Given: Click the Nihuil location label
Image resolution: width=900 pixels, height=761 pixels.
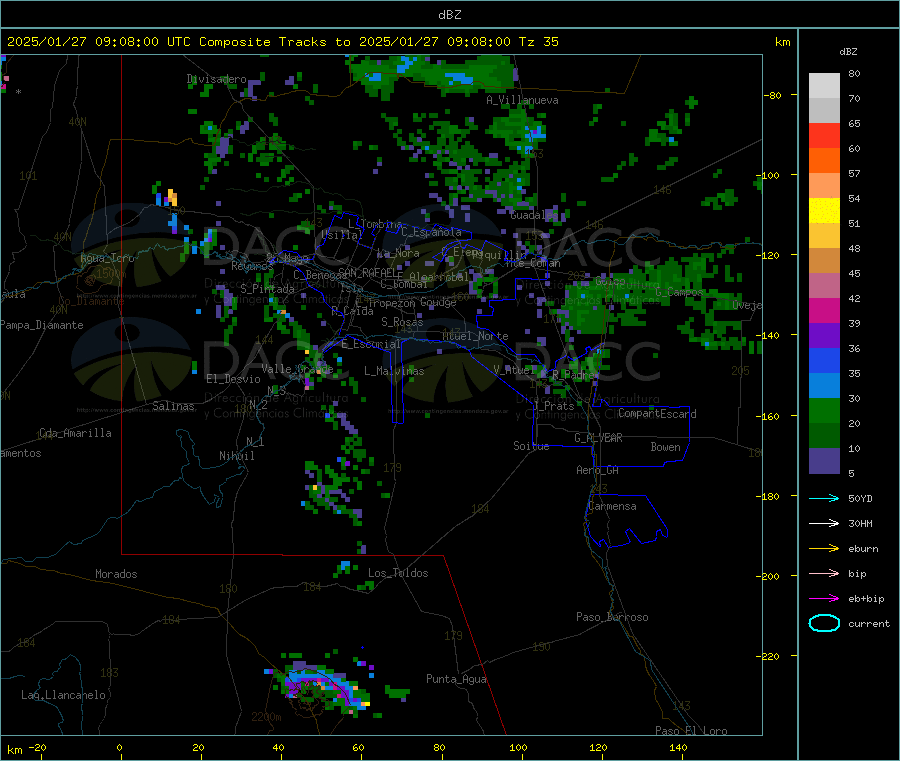Looking at the screenshot, I should pos(236,456).
